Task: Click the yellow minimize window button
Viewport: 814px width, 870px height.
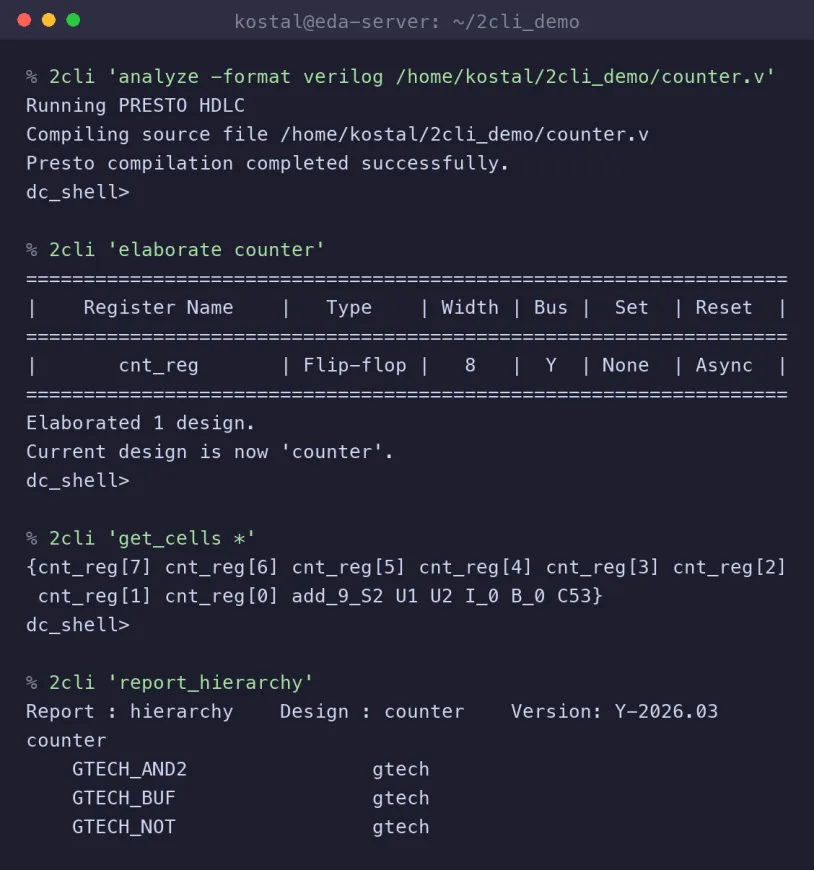Action: 49,21
